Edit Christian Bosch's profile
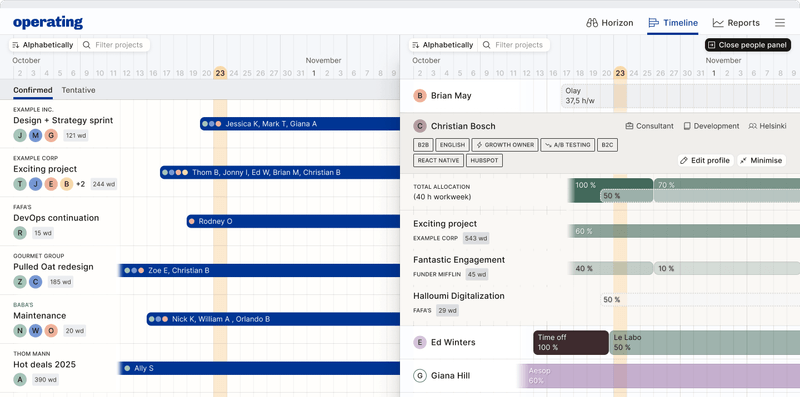Screen dimensions: 800x397 click(706, 160)
